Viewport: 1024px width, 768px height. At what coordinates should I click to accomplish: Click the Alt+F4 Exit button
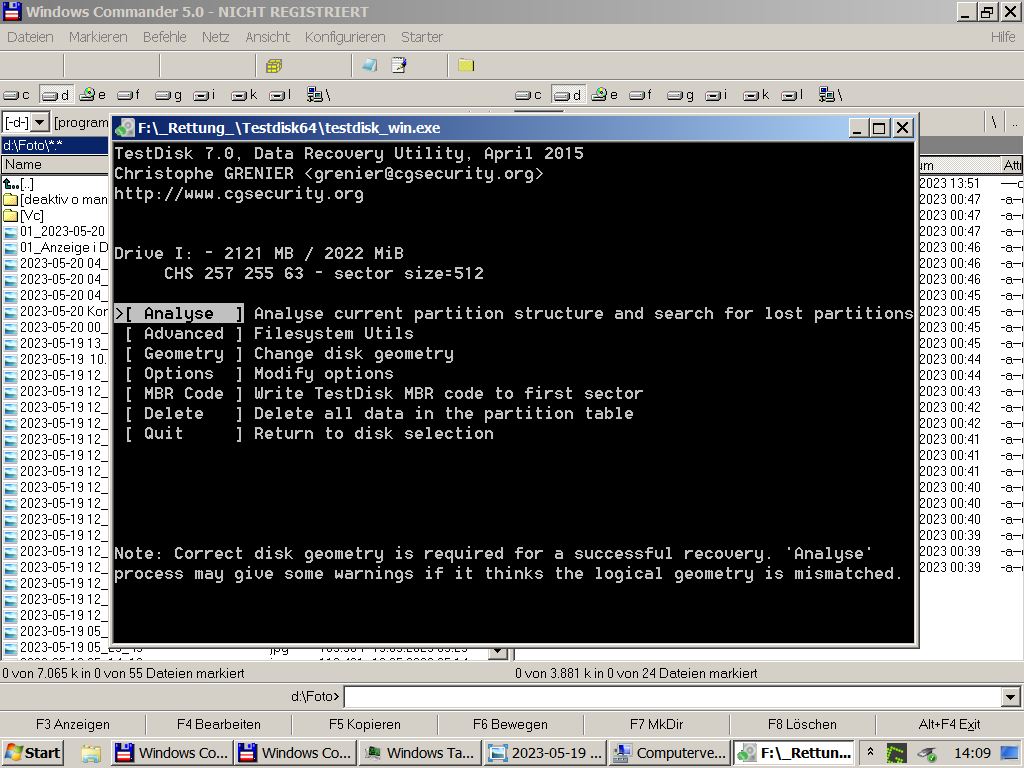(949, 724)
